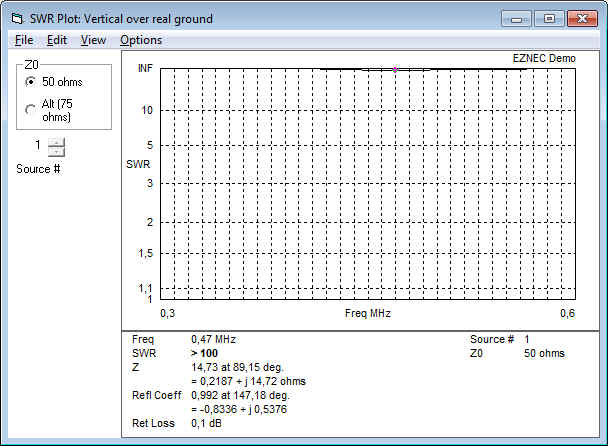Viewport: 608px width, 446px height.
Task: Close the SWR Plot window
Action: 582,19
